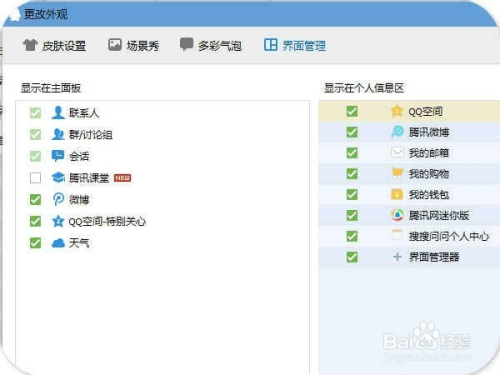Click the 我的钱包 wallet icon
The image size is (500, 375).
[397, 194]
